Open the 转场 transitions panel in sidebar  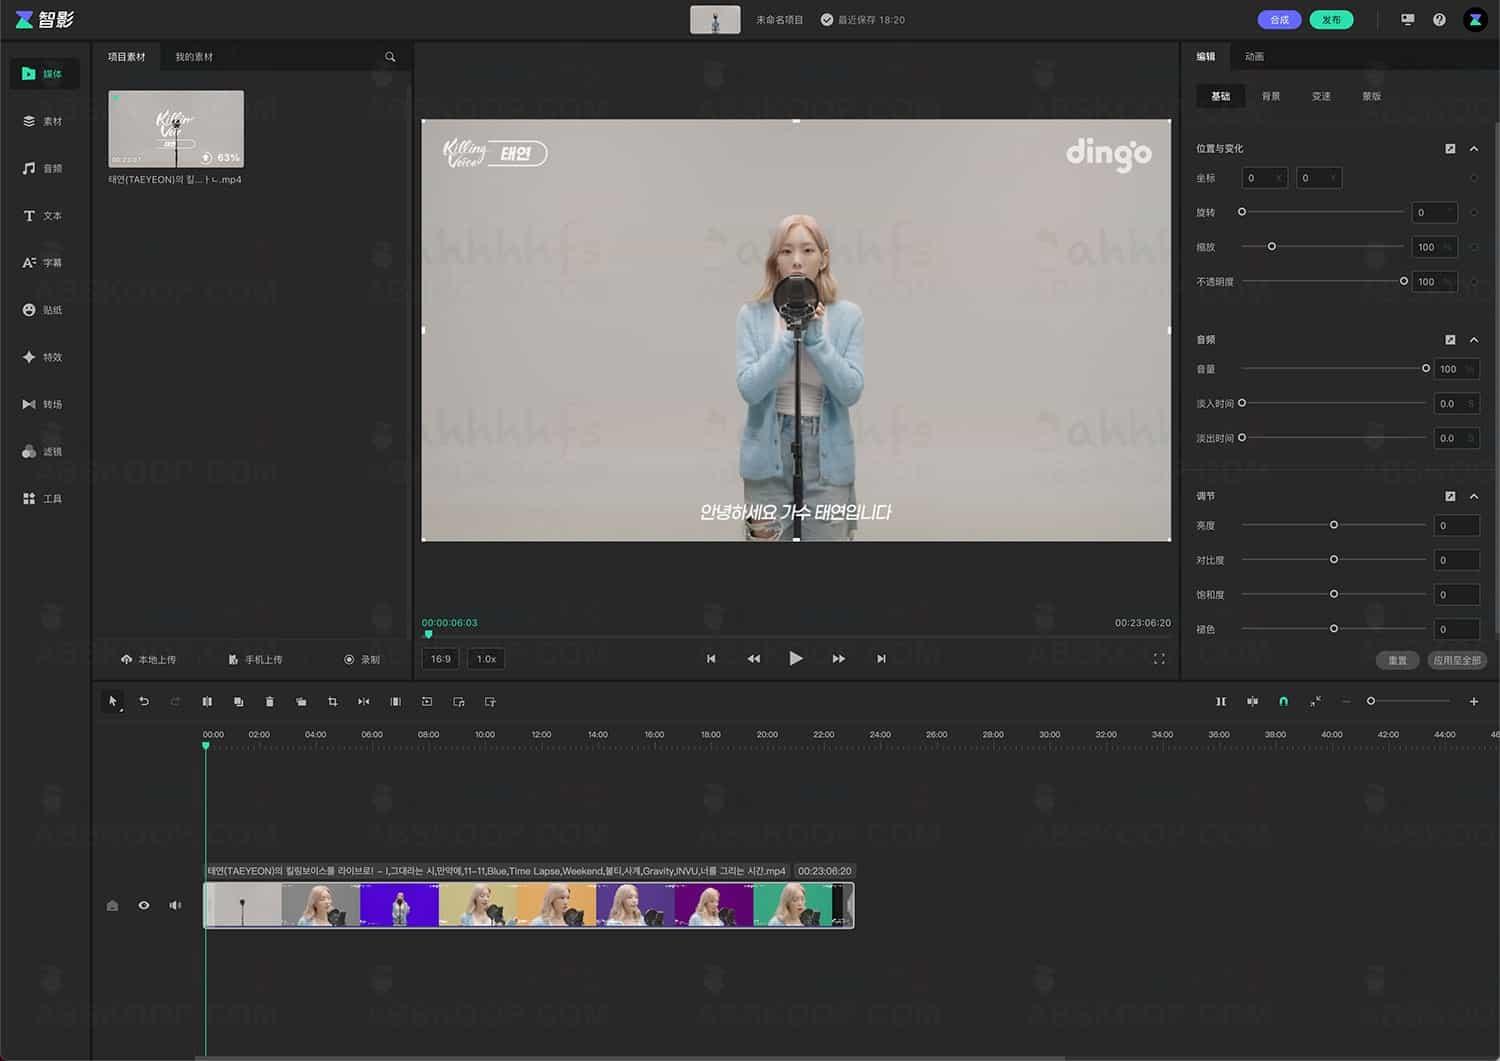tap(43, 404)
